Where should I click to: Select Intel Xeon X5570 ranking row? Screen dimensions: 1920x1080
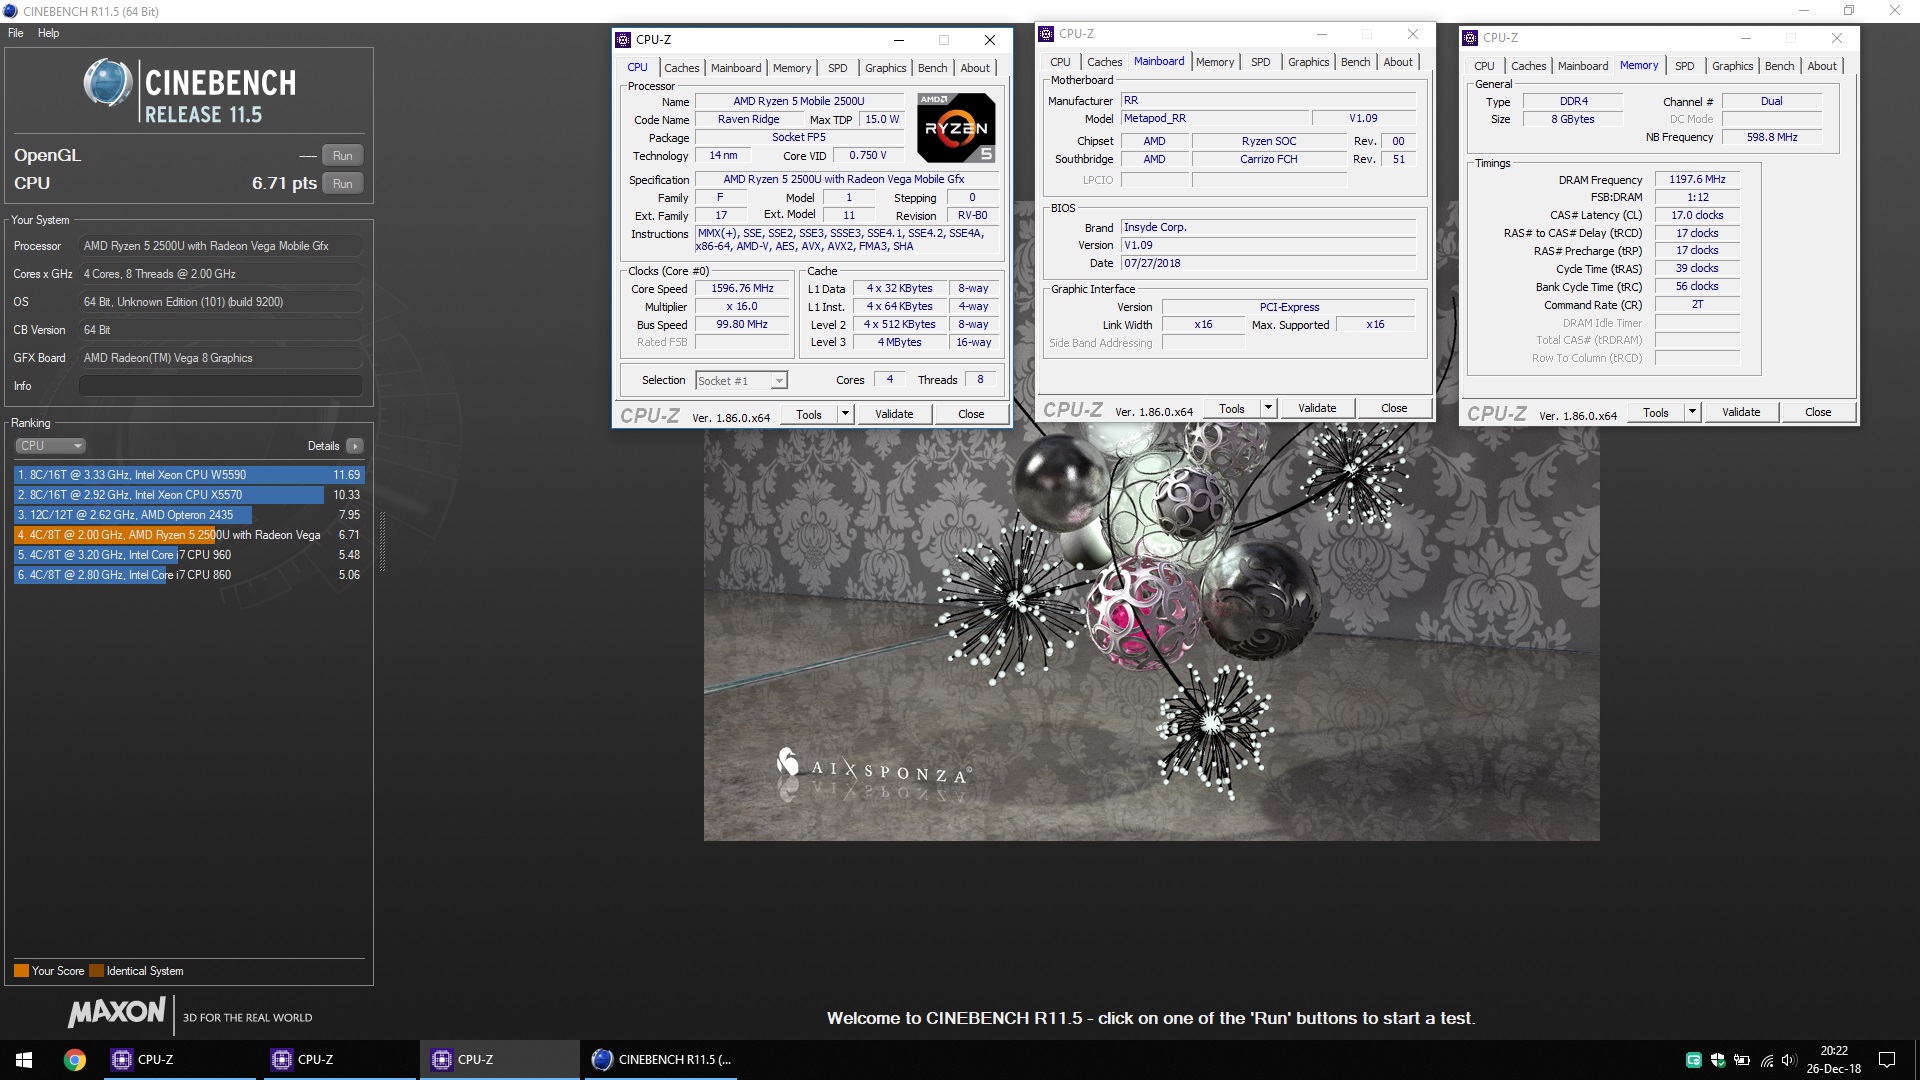click(188, 495)
